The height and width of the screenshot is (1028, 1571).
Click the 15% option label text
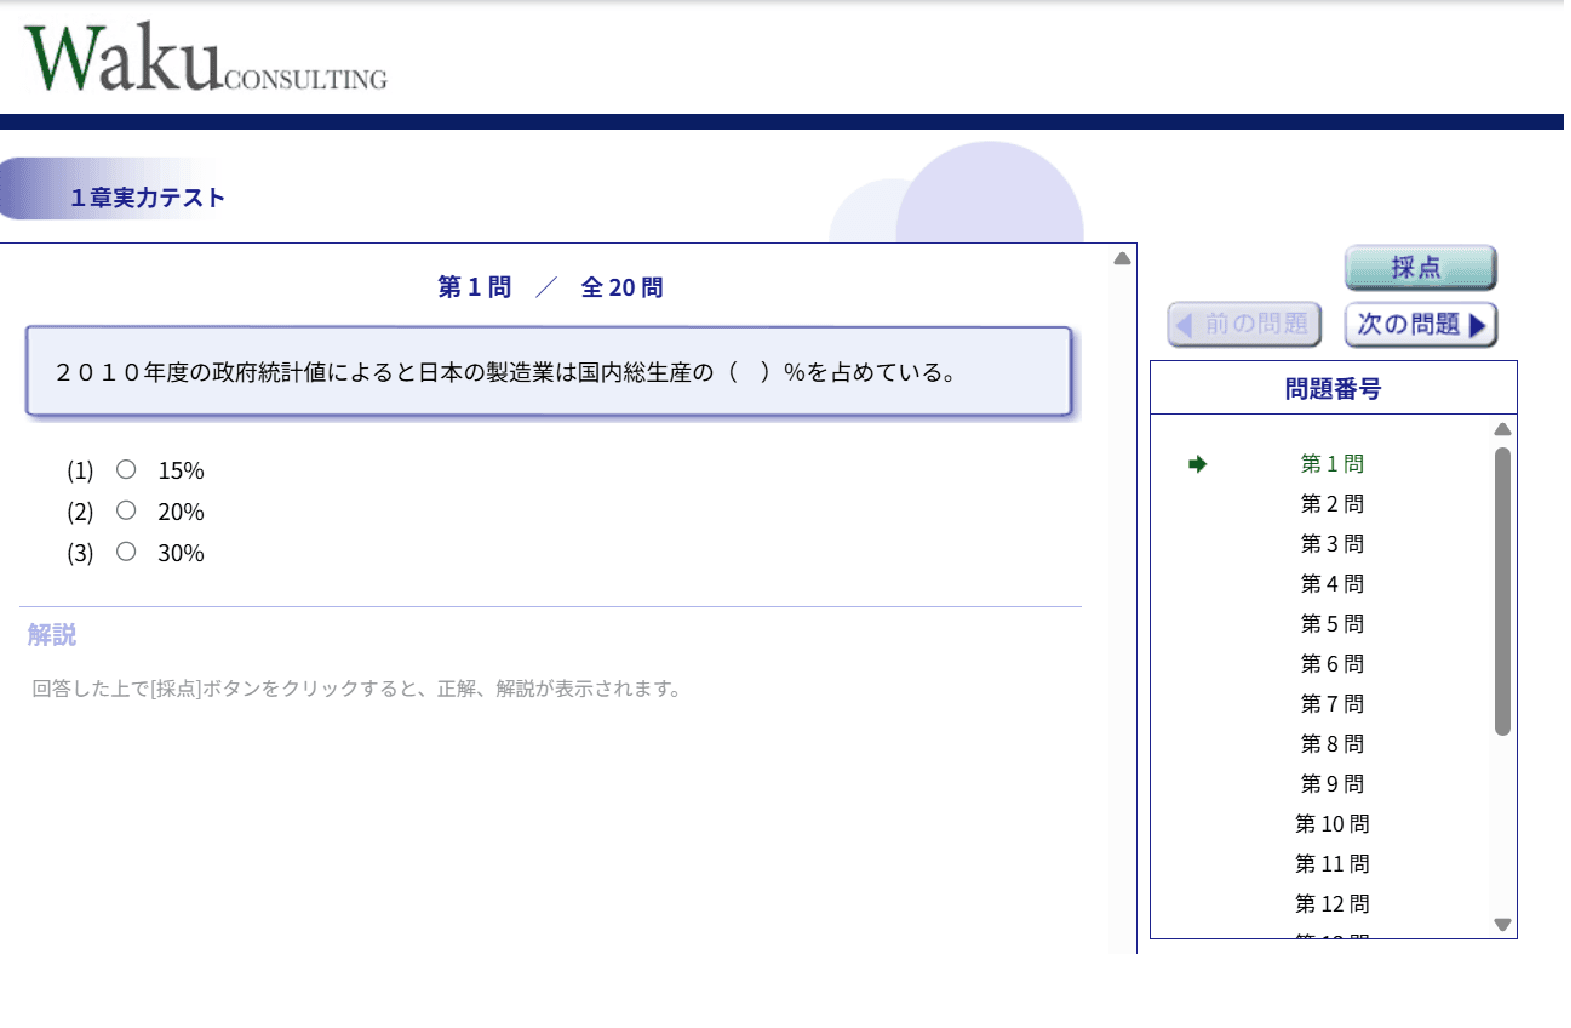tap(181, 471)
